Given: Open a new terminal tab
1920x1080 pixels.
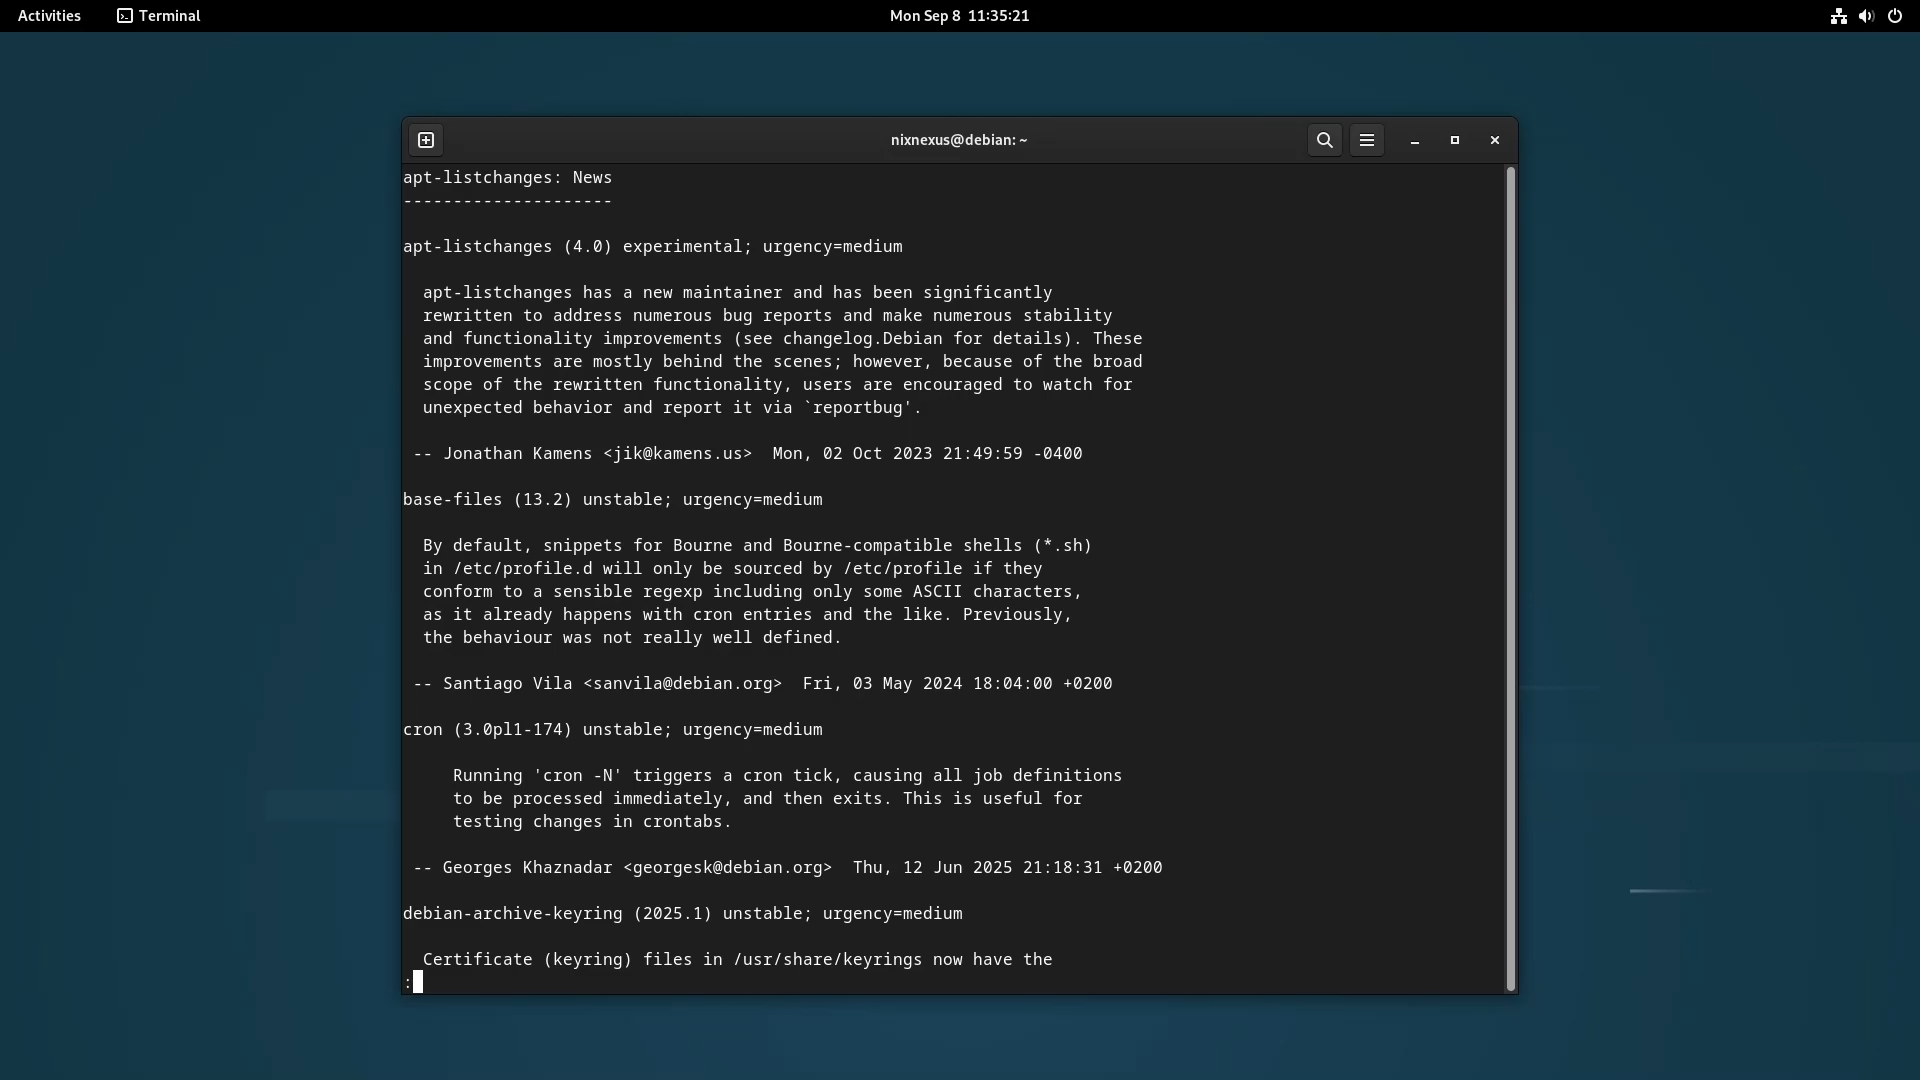Looking at the screenshot, I should [426, 140].
